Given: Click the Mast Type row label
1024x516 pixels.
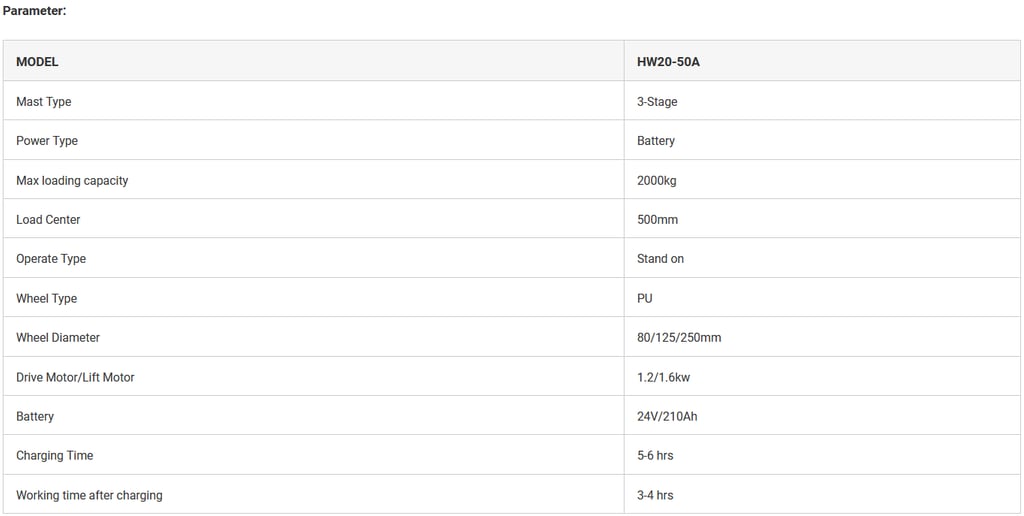Looking at the screenshot, I should [44, 102].
